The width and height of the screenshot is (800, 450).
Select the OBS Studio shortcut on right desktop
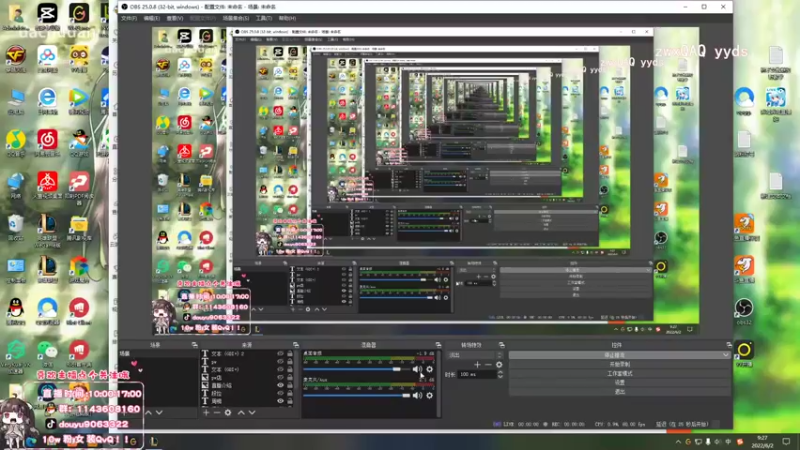[744, 311]
